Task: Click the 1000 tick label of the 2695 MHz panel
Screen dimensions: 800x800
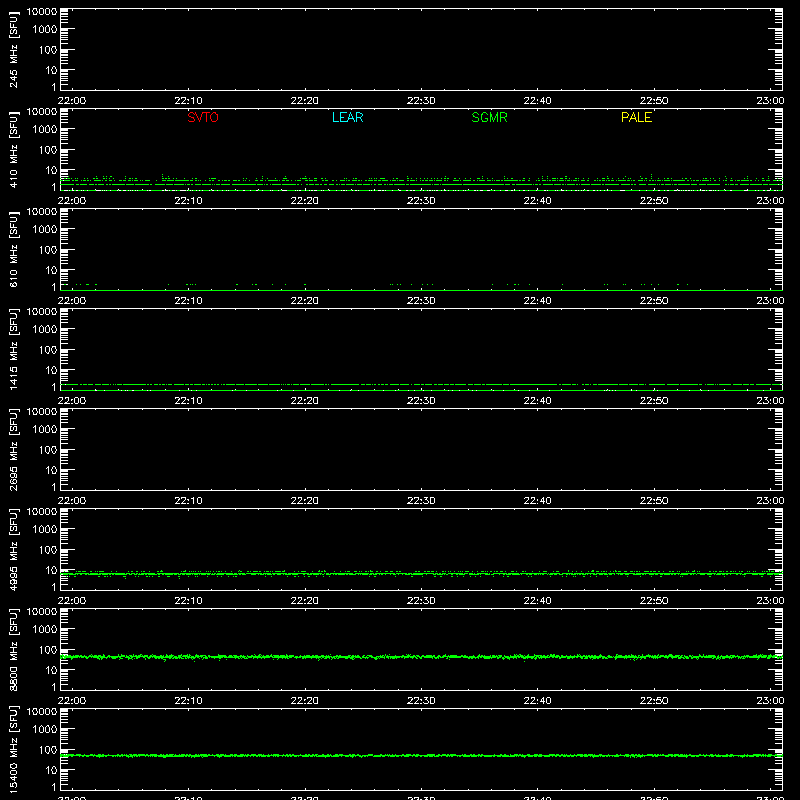Action: click(x=45, y=430)
